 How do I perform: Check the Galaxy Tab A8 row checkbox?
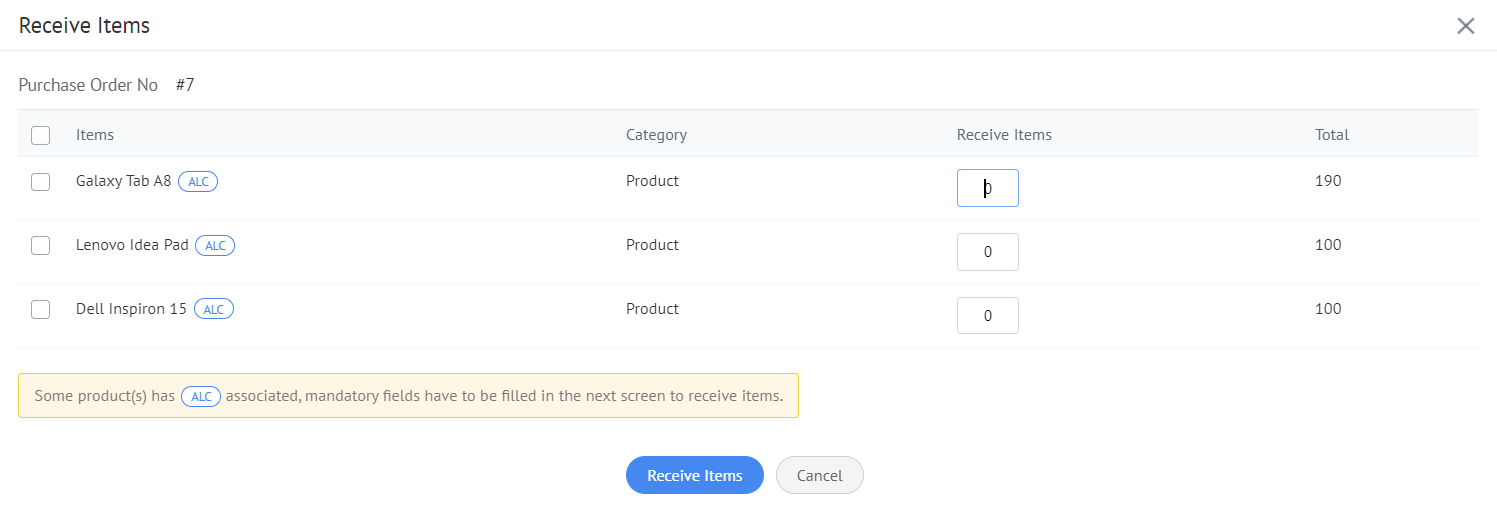pos(41,182)
